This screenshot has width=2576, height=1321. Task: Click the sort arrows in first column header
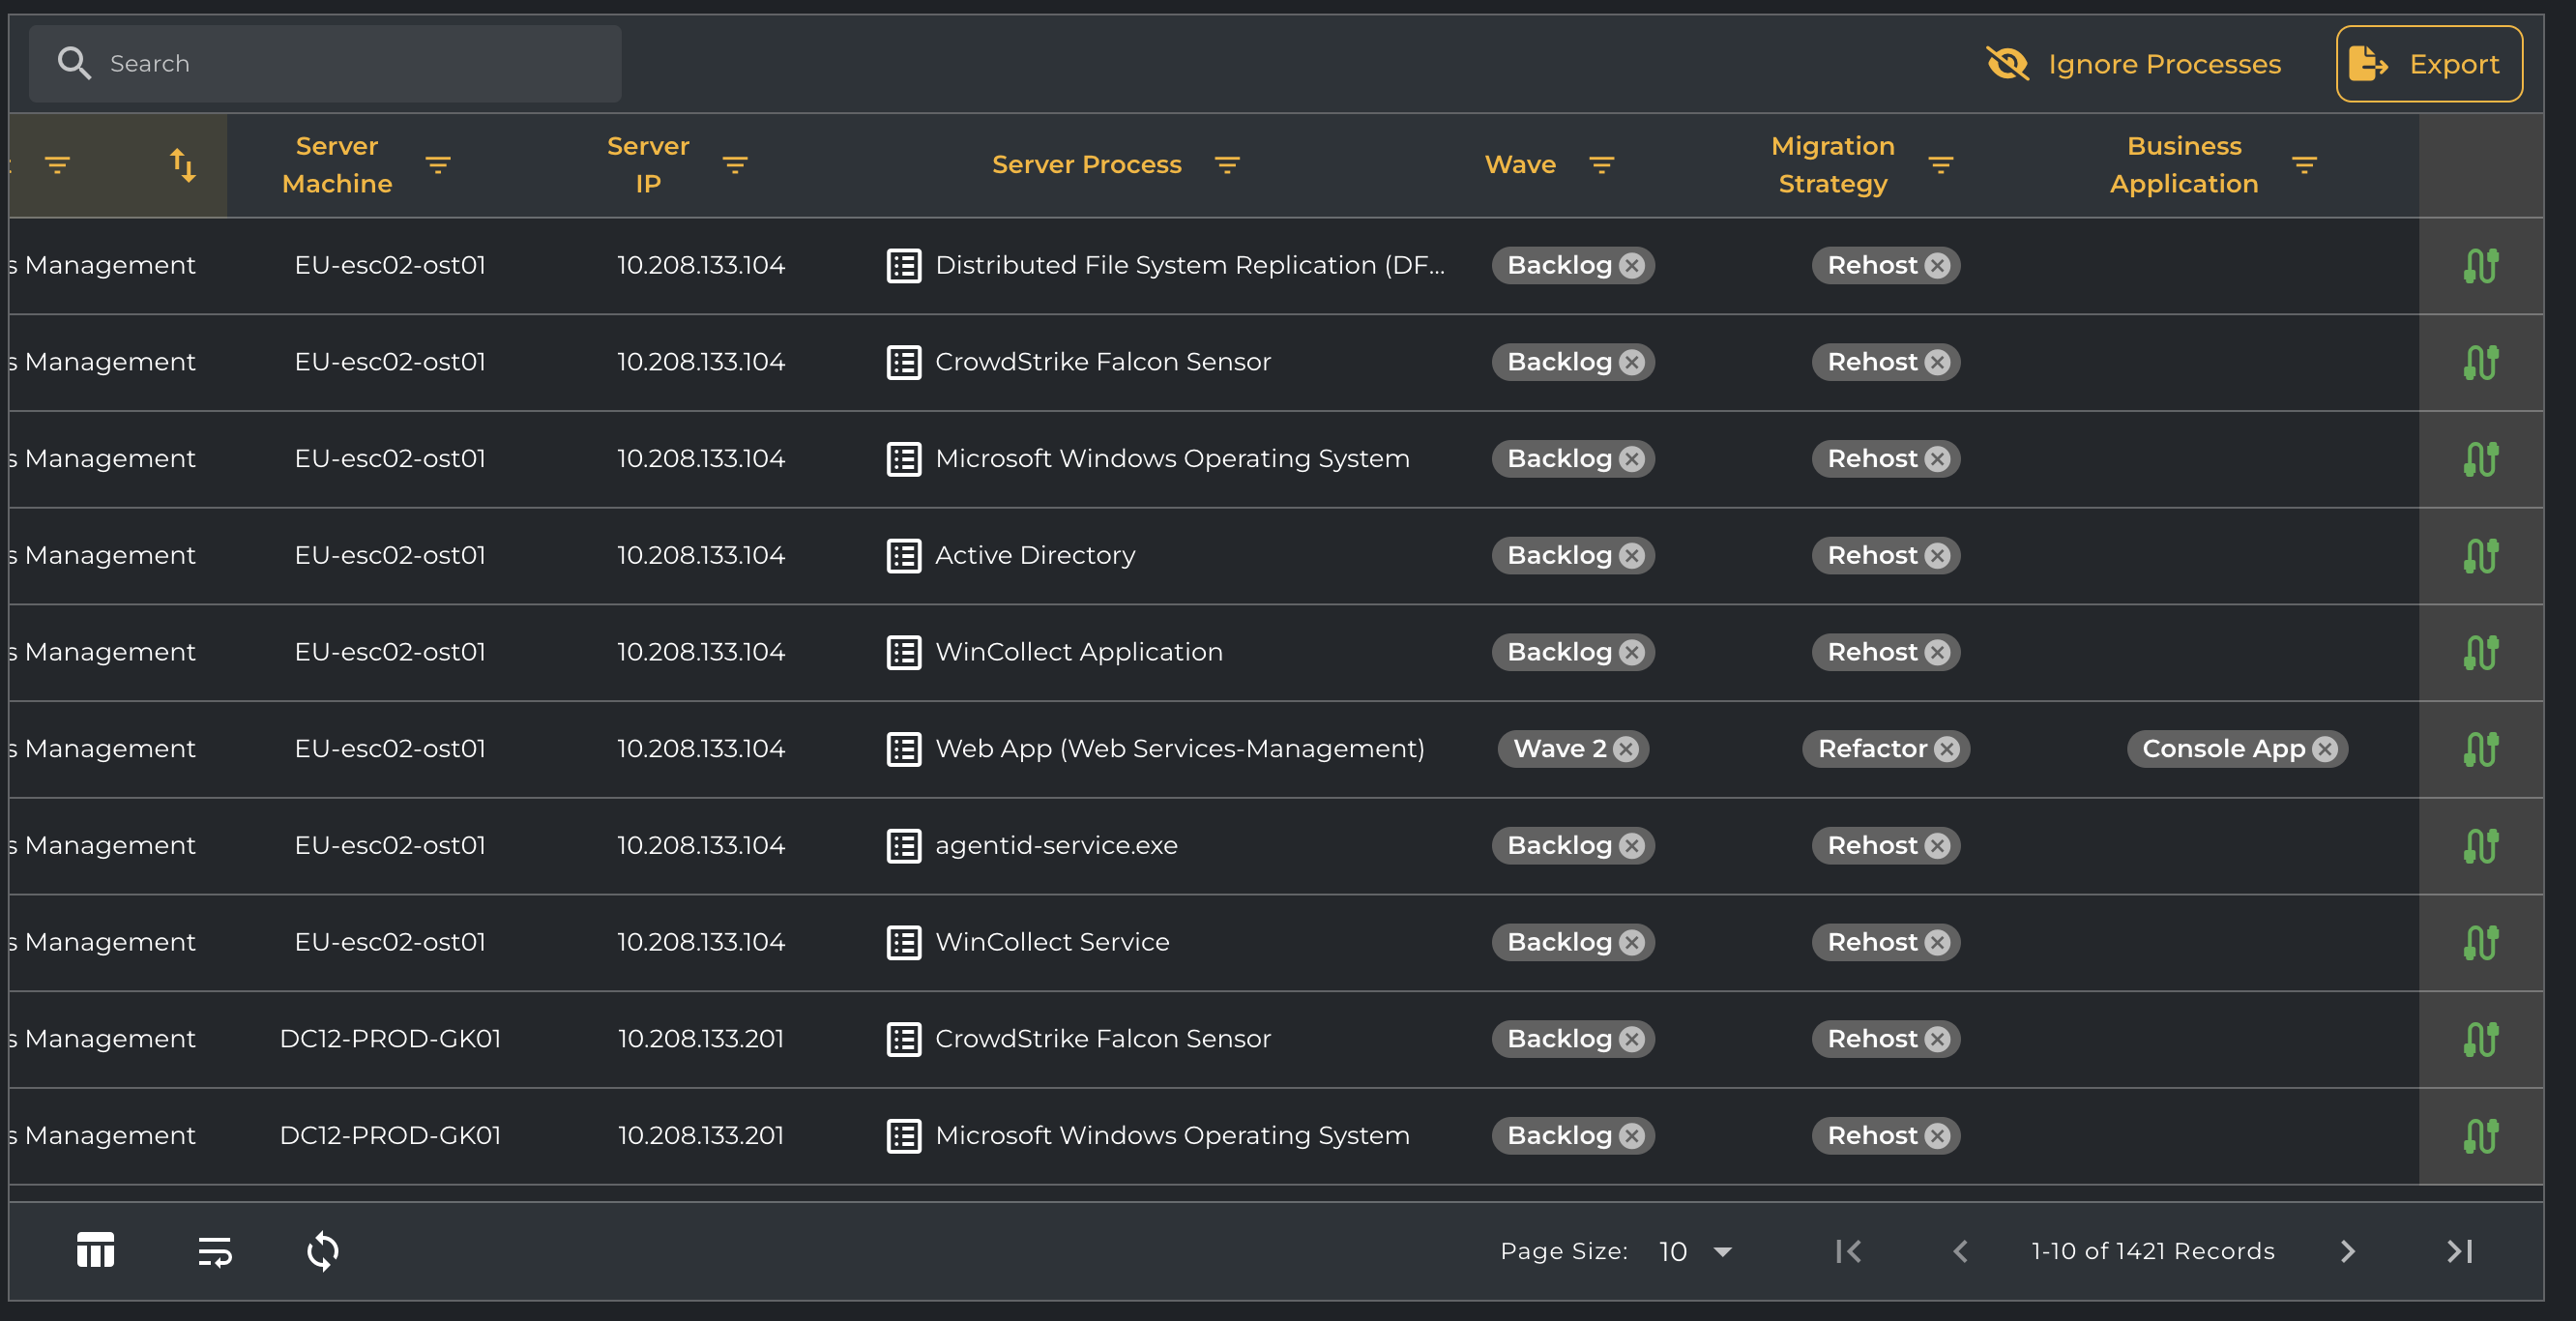point(182,165)
